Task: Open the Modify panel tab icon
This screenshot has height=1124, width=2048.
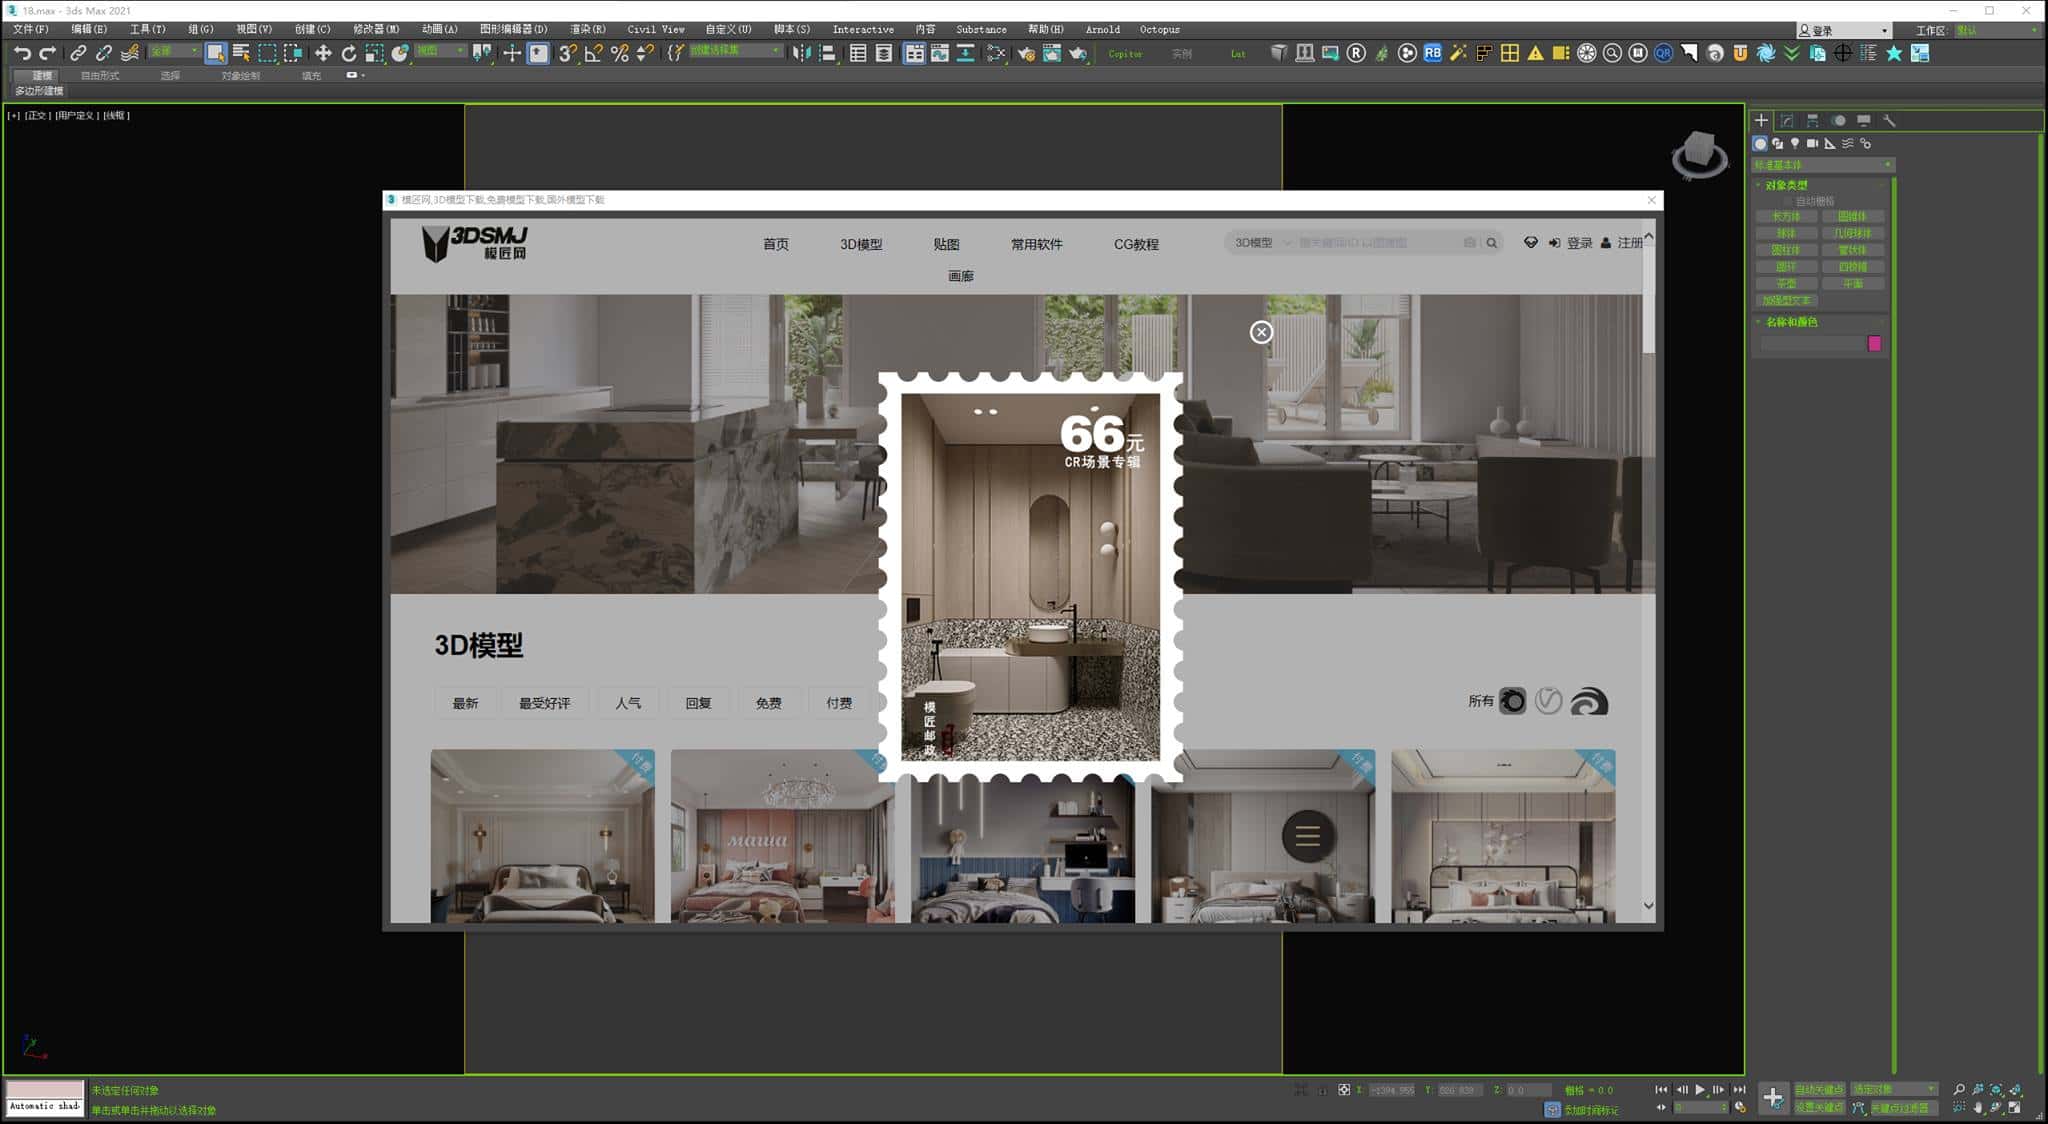Action: [x=1787, y=120]
